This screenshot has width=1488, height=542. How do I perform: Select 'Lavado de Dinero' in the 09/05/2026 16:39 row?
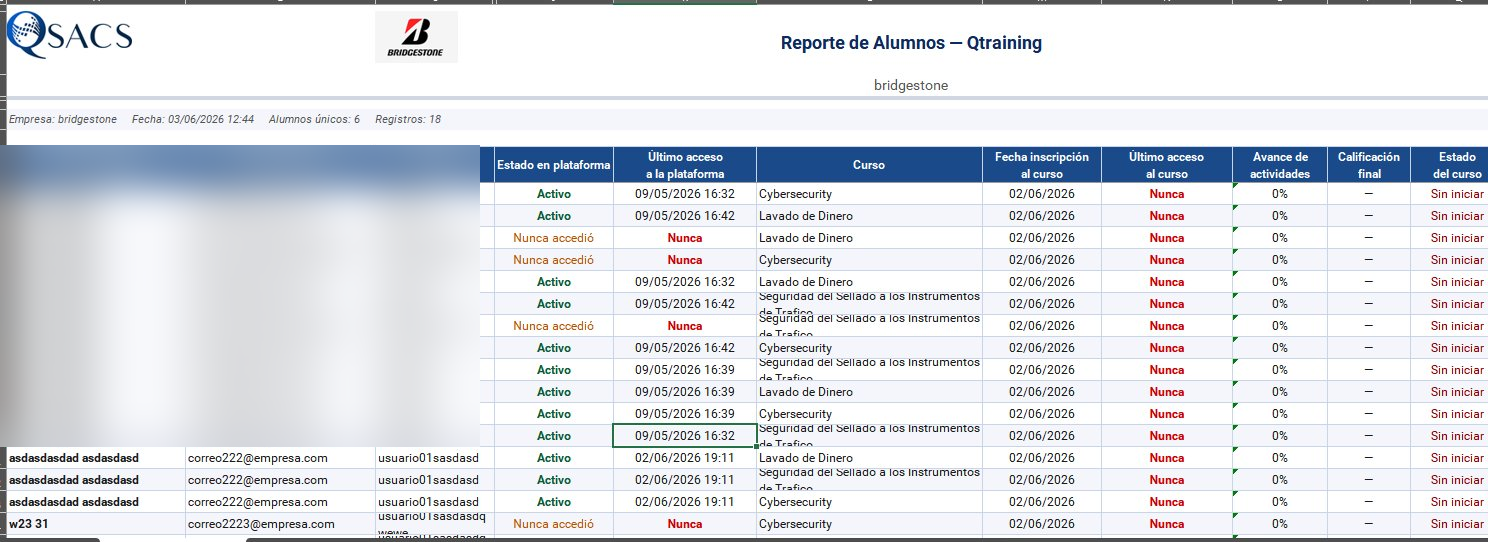click(x=806, y=392)
